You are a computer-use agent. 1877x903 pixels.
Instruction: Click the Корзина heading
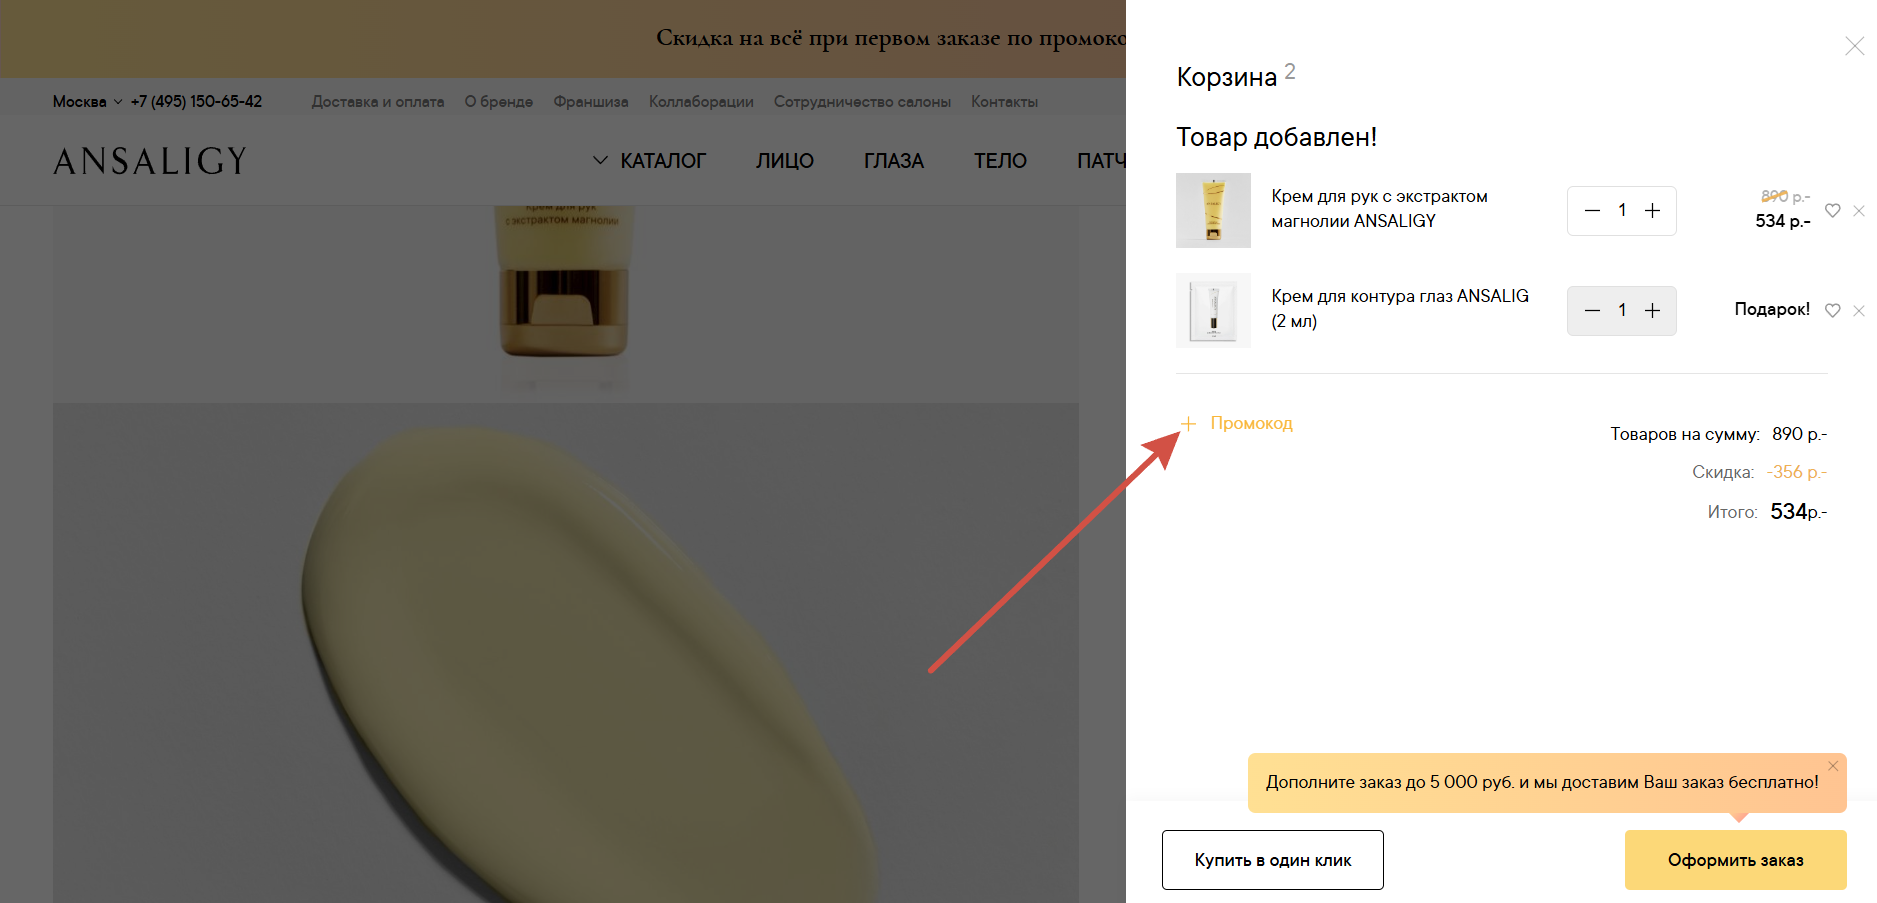1227,77
